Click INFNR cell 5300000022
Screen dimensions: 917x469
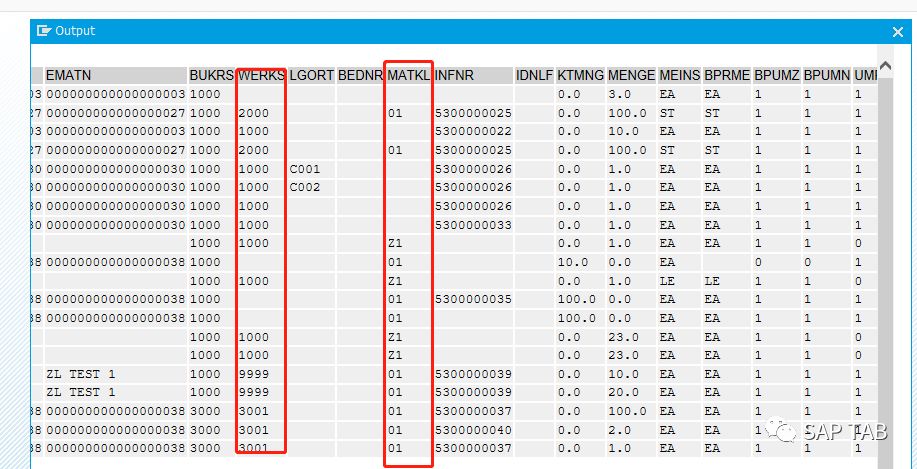pos(473,132)
